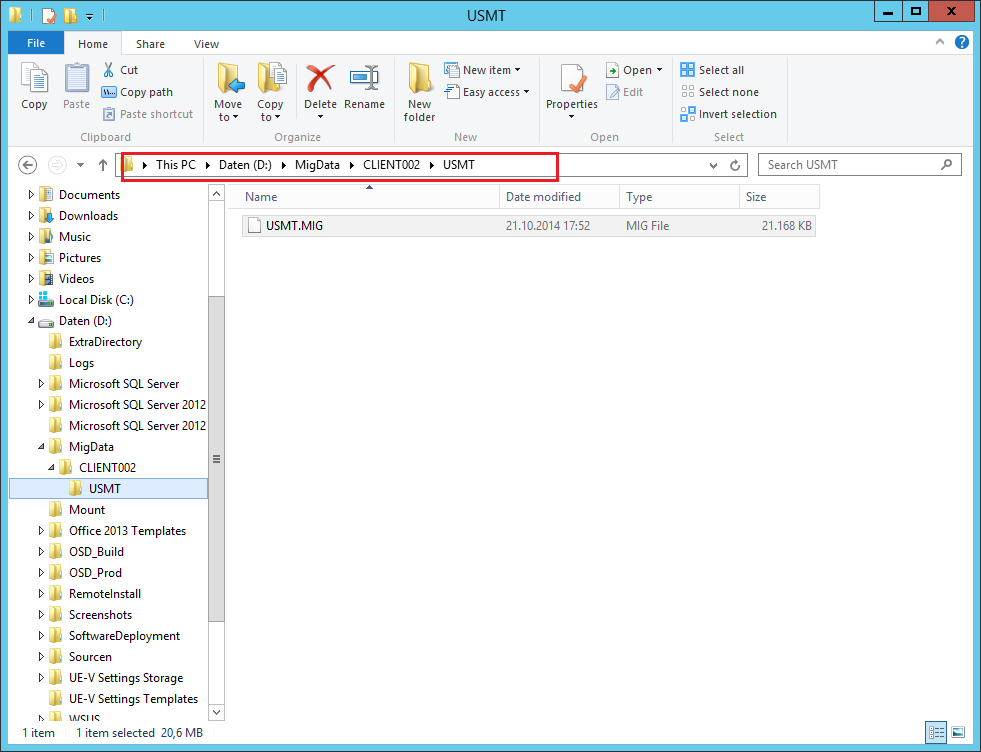
Task: Click MigData in the address breadcrumb
Action: [x=317, y=165]
